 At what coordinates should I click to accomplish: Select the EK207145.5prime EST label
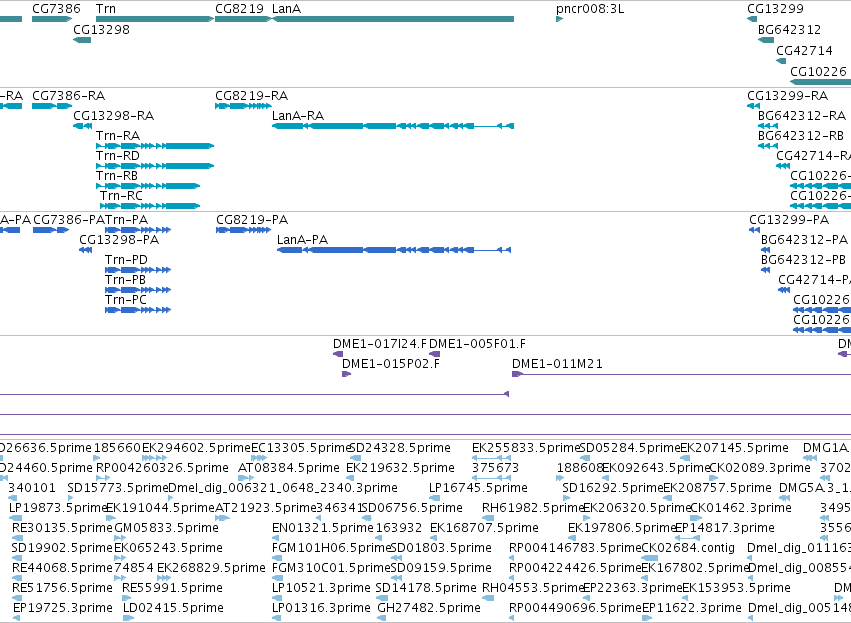(734, 448)
